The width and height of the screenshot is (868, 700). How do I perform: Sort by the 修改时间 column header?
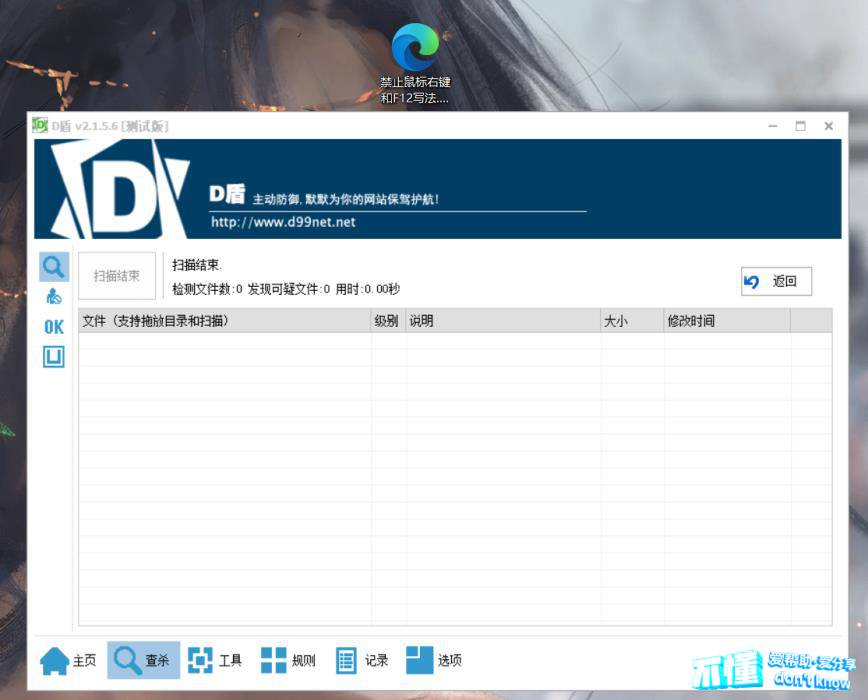(727, 321)
